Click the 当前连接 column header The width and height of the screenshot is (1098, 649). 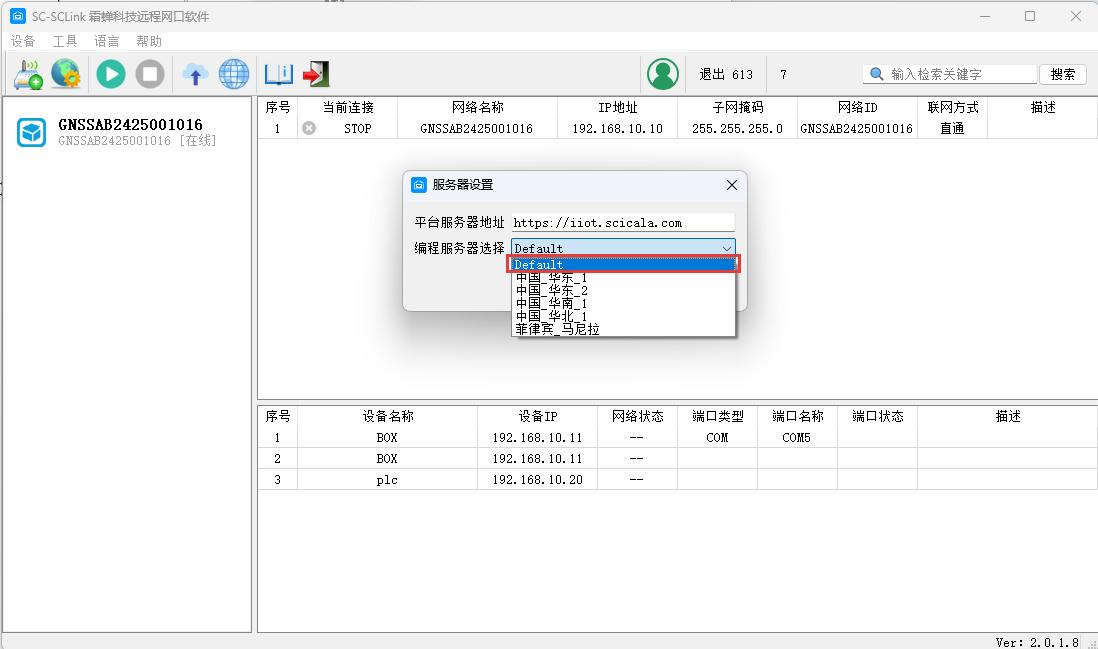[348, 107]
